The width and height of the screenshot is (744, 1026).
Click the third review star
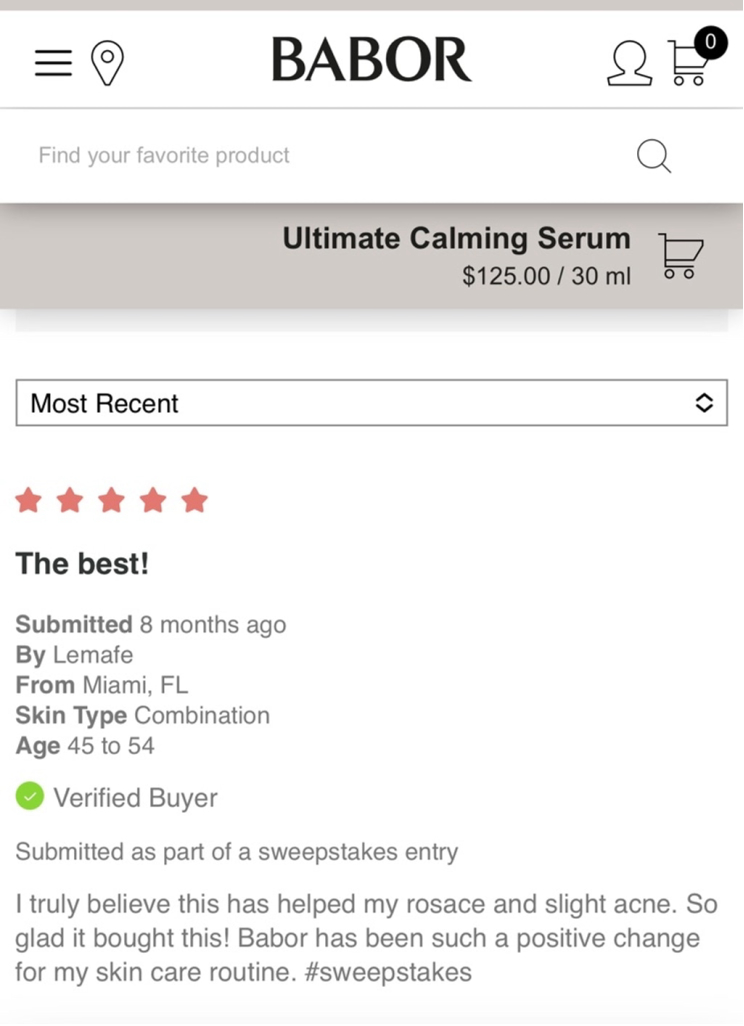click(112, 501)
